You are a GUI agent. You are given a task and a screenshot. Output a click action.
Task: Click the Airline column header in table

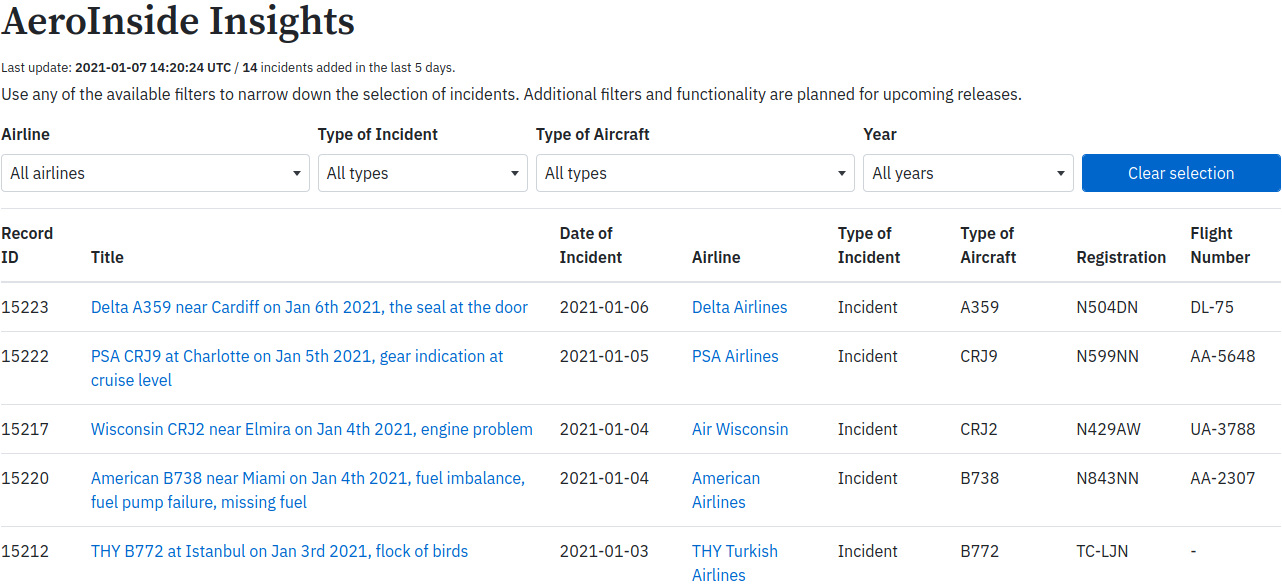point(716,257)
